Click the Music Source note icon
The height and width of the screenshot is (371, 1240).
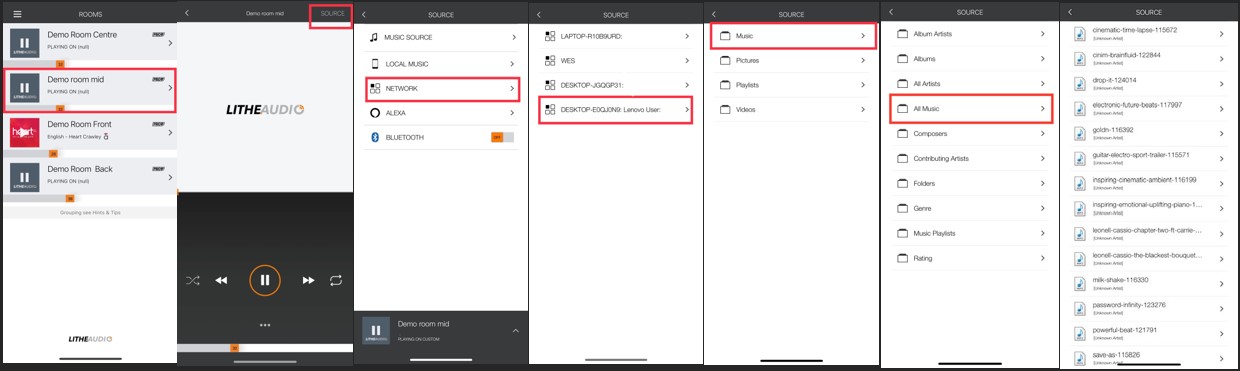[x=374, y=37]
